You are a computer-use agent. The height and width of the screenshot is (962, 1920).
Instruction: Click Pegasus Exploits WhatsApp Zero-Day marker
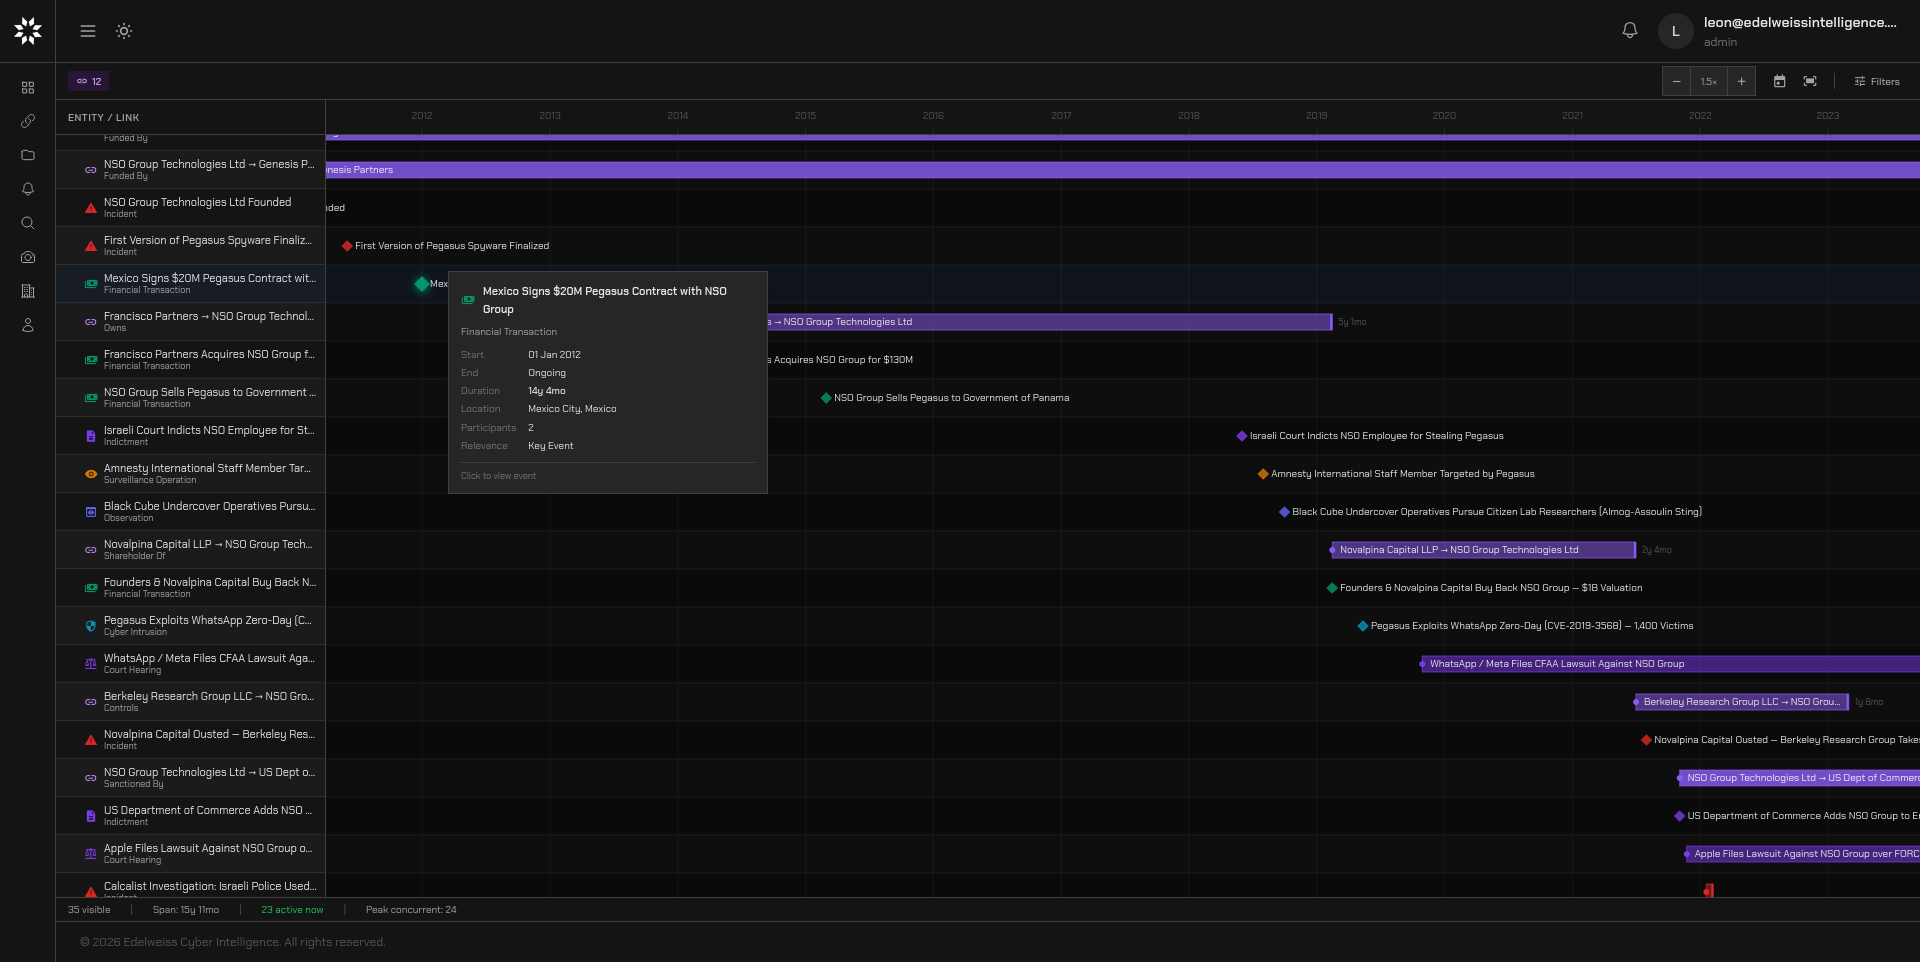1362,626
